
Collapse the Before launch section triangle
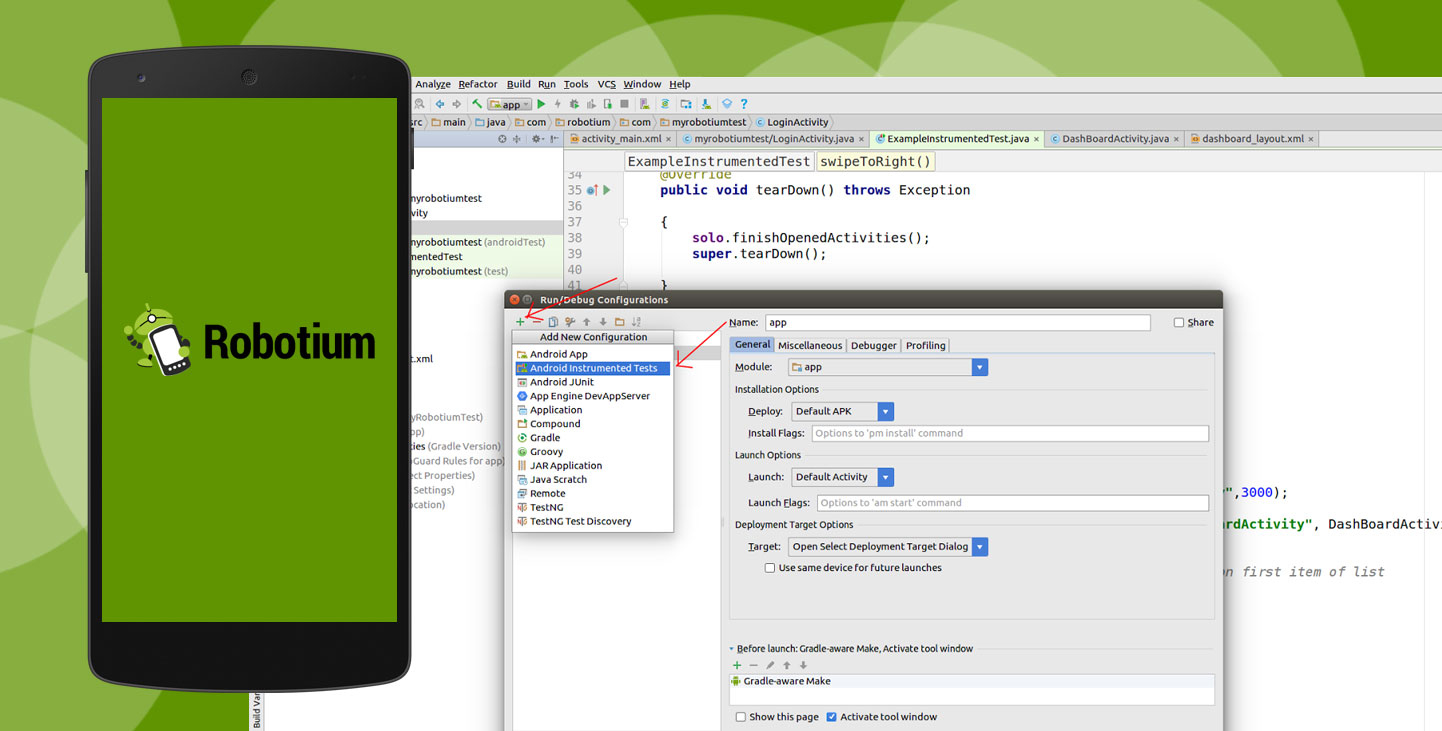click(x=732, y=649)
